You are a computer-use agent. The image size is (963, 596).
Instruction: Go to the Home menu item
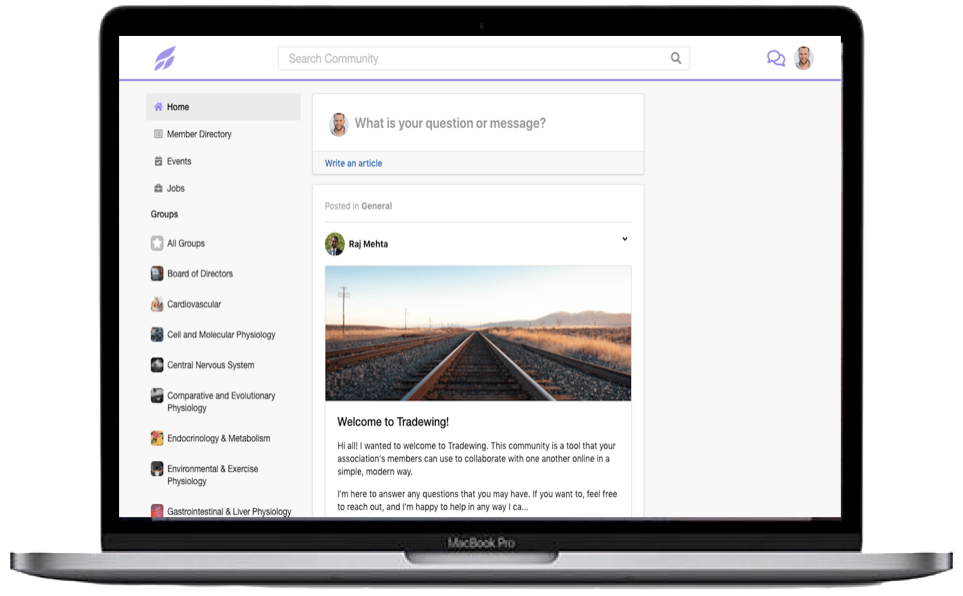coord(178,107)
